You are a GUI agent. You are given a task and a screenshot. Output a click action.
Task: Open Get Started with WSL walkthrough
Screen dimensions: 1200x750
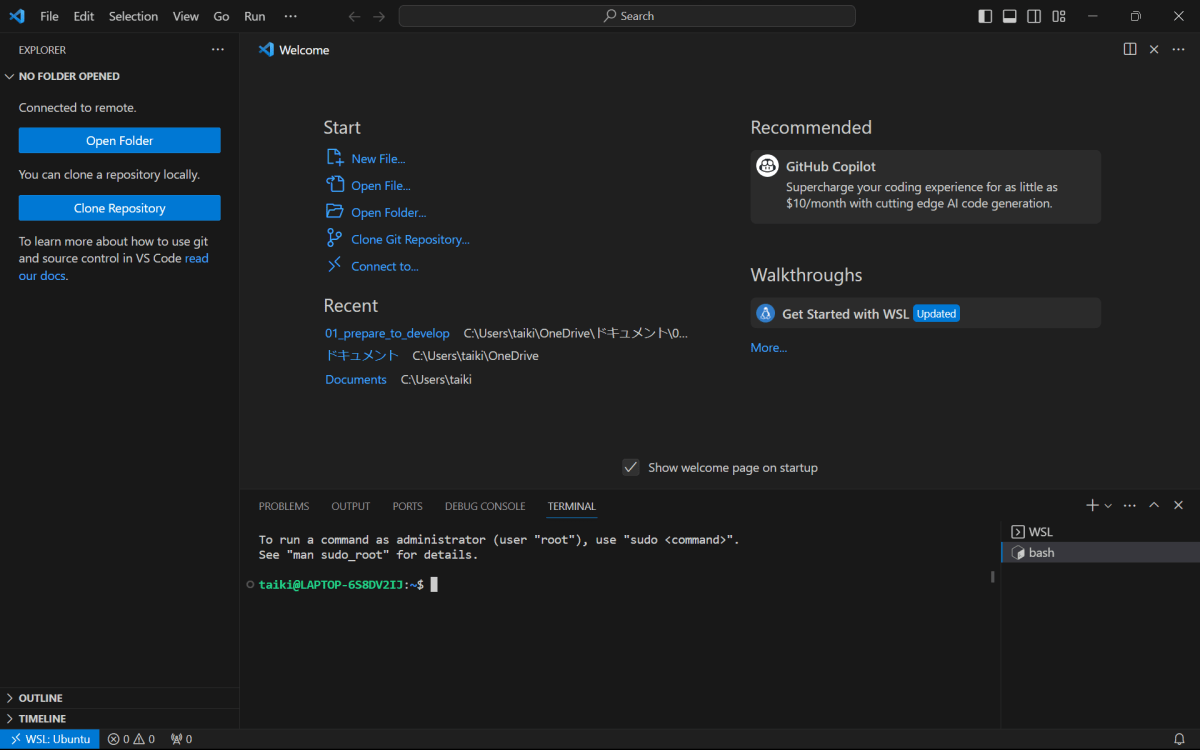coord(925,313)
